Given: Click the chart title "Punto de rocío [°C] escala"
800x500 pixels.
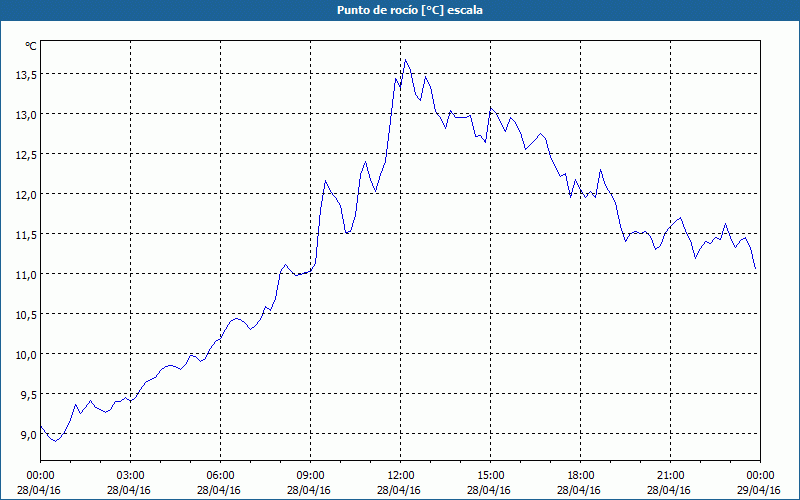Looking at the screenshot, I should pos(410,10).
